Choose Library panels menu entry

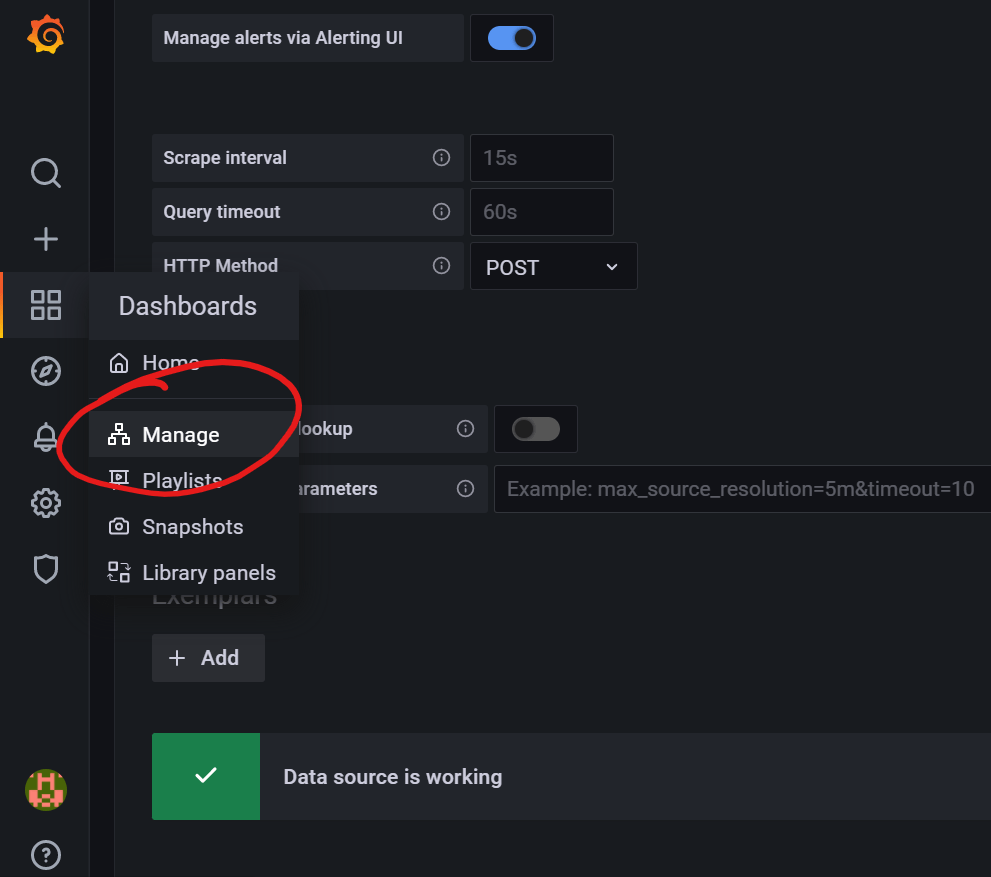[x=208, y=573]
